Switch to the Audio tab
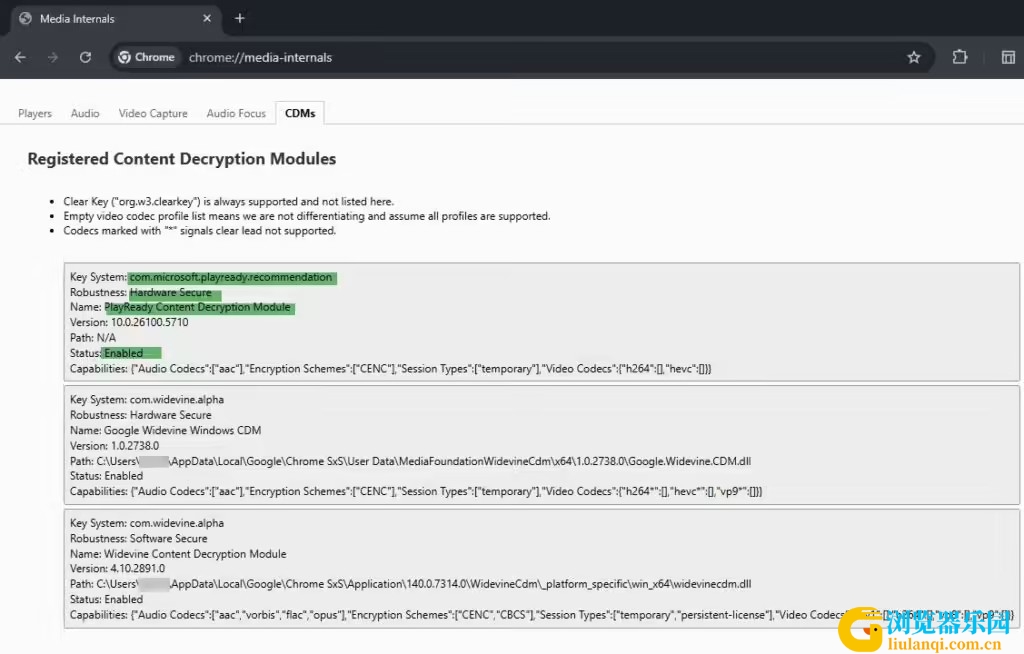Viewport: 1024px width, 654px height. coord(85,113)
